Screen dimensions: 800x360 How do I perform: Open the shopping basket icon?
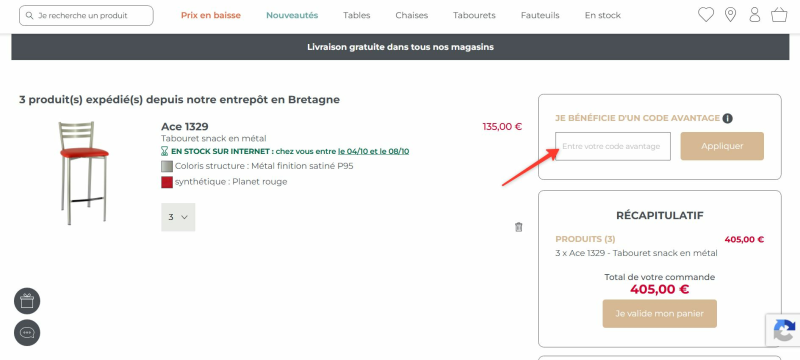click(x=779, y=15)
